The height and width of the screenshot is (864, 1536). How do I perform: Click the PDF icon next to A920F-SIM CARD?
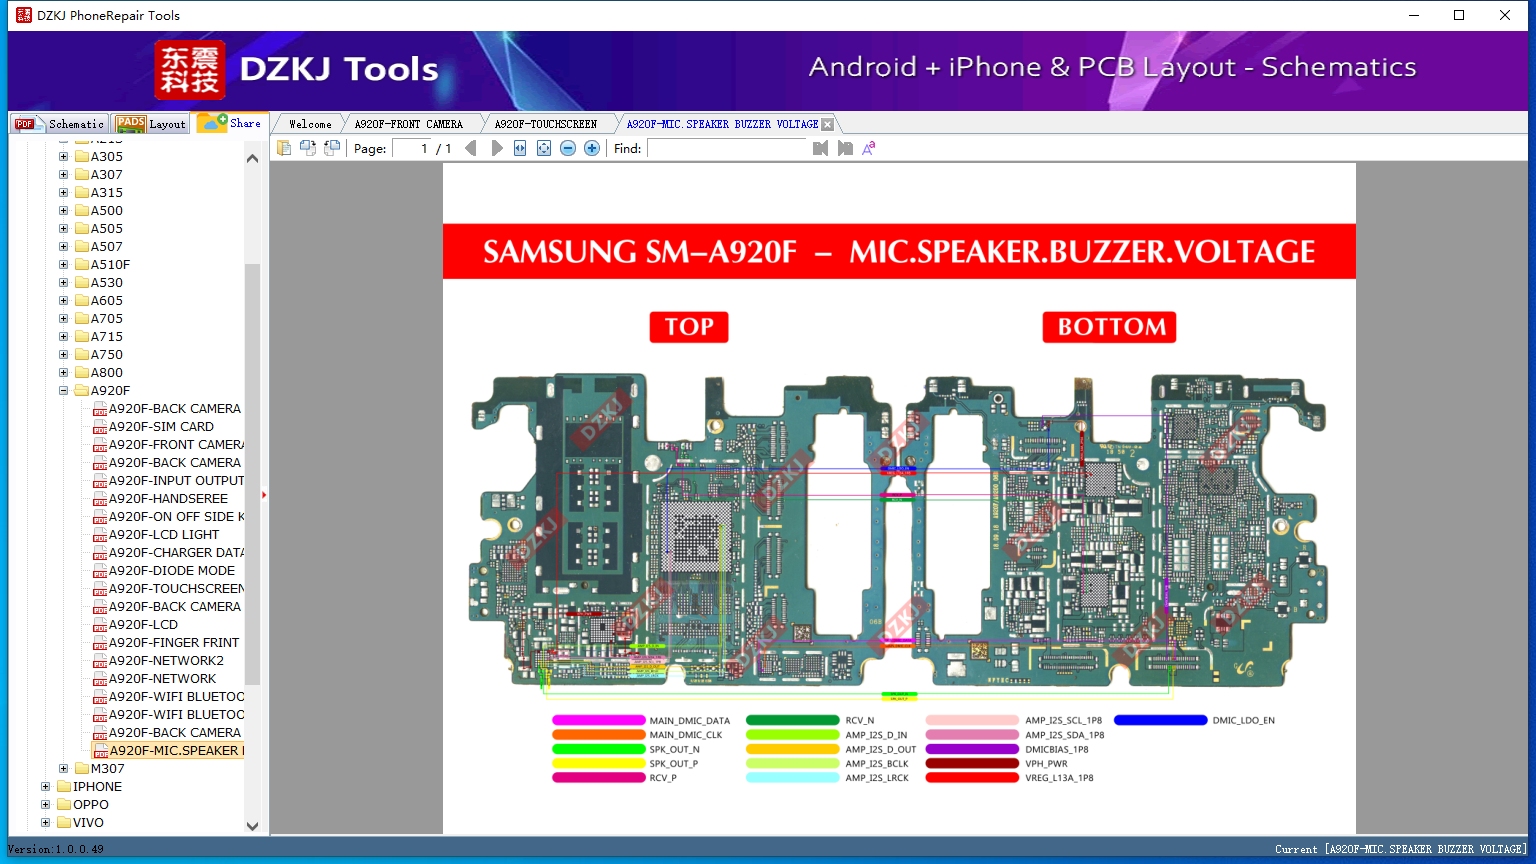click(x=100, y=427)
